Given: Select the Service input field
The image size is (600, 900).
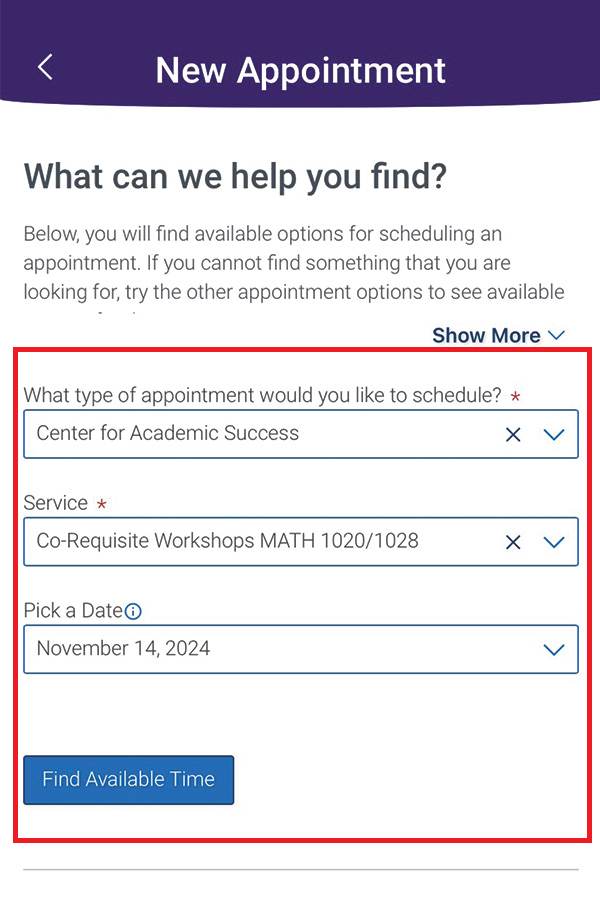Looking at the screenshot, I should point(250,542).
